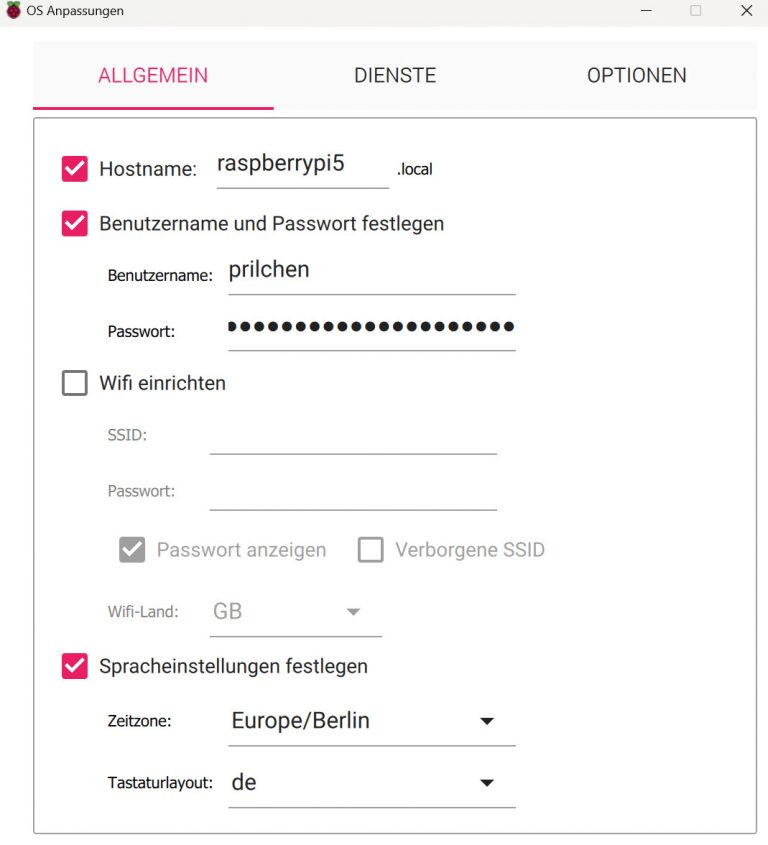
Task: Uncheck Benutzername und Passwort festlegen
Action: coord(74,223)
